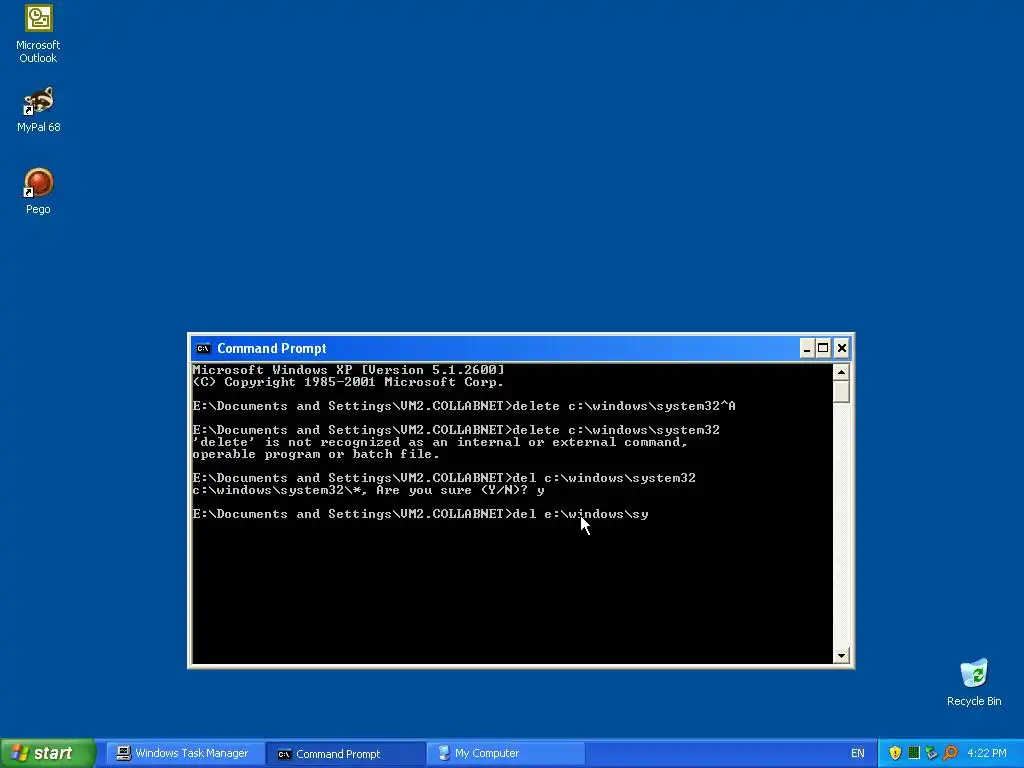The height and width of the screenshot is (768, 1024).
Task: Select the MyPal 68 desktop shortcut
Action: [38, 109]
